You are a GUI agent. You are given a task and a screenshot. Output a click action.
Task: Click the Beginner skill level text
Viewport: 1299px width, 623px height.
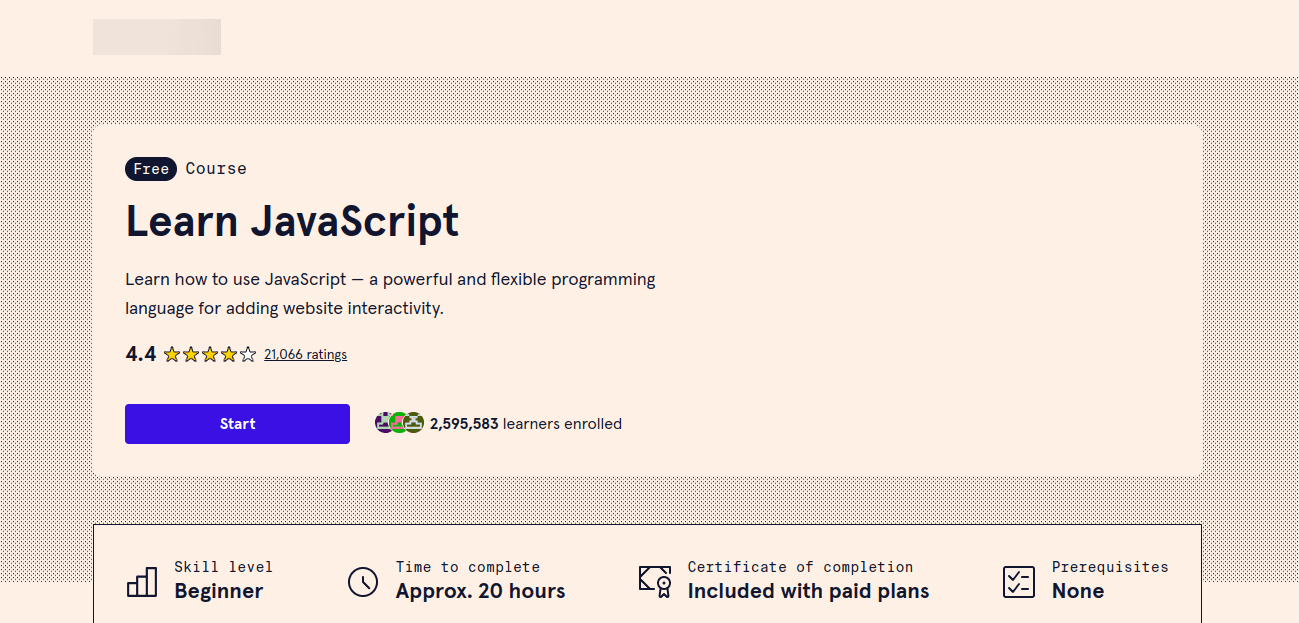pyautogui.click(x=218, y=591)
